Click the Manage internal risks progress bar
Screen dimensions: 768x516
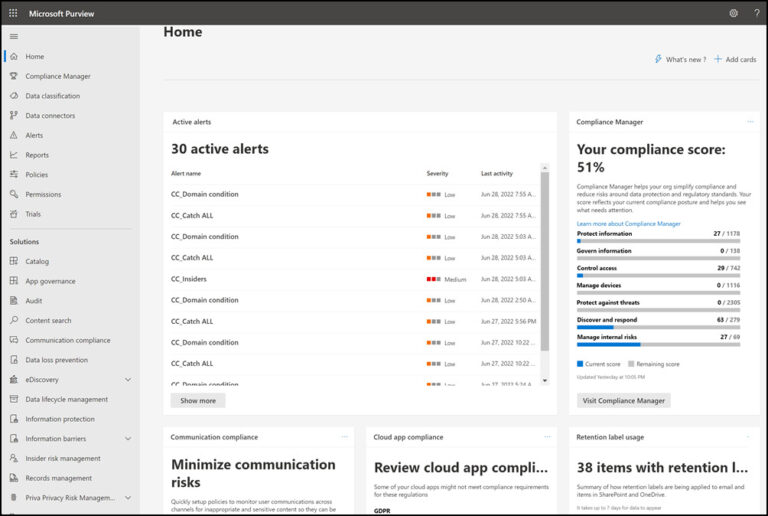tap(658, 345)
